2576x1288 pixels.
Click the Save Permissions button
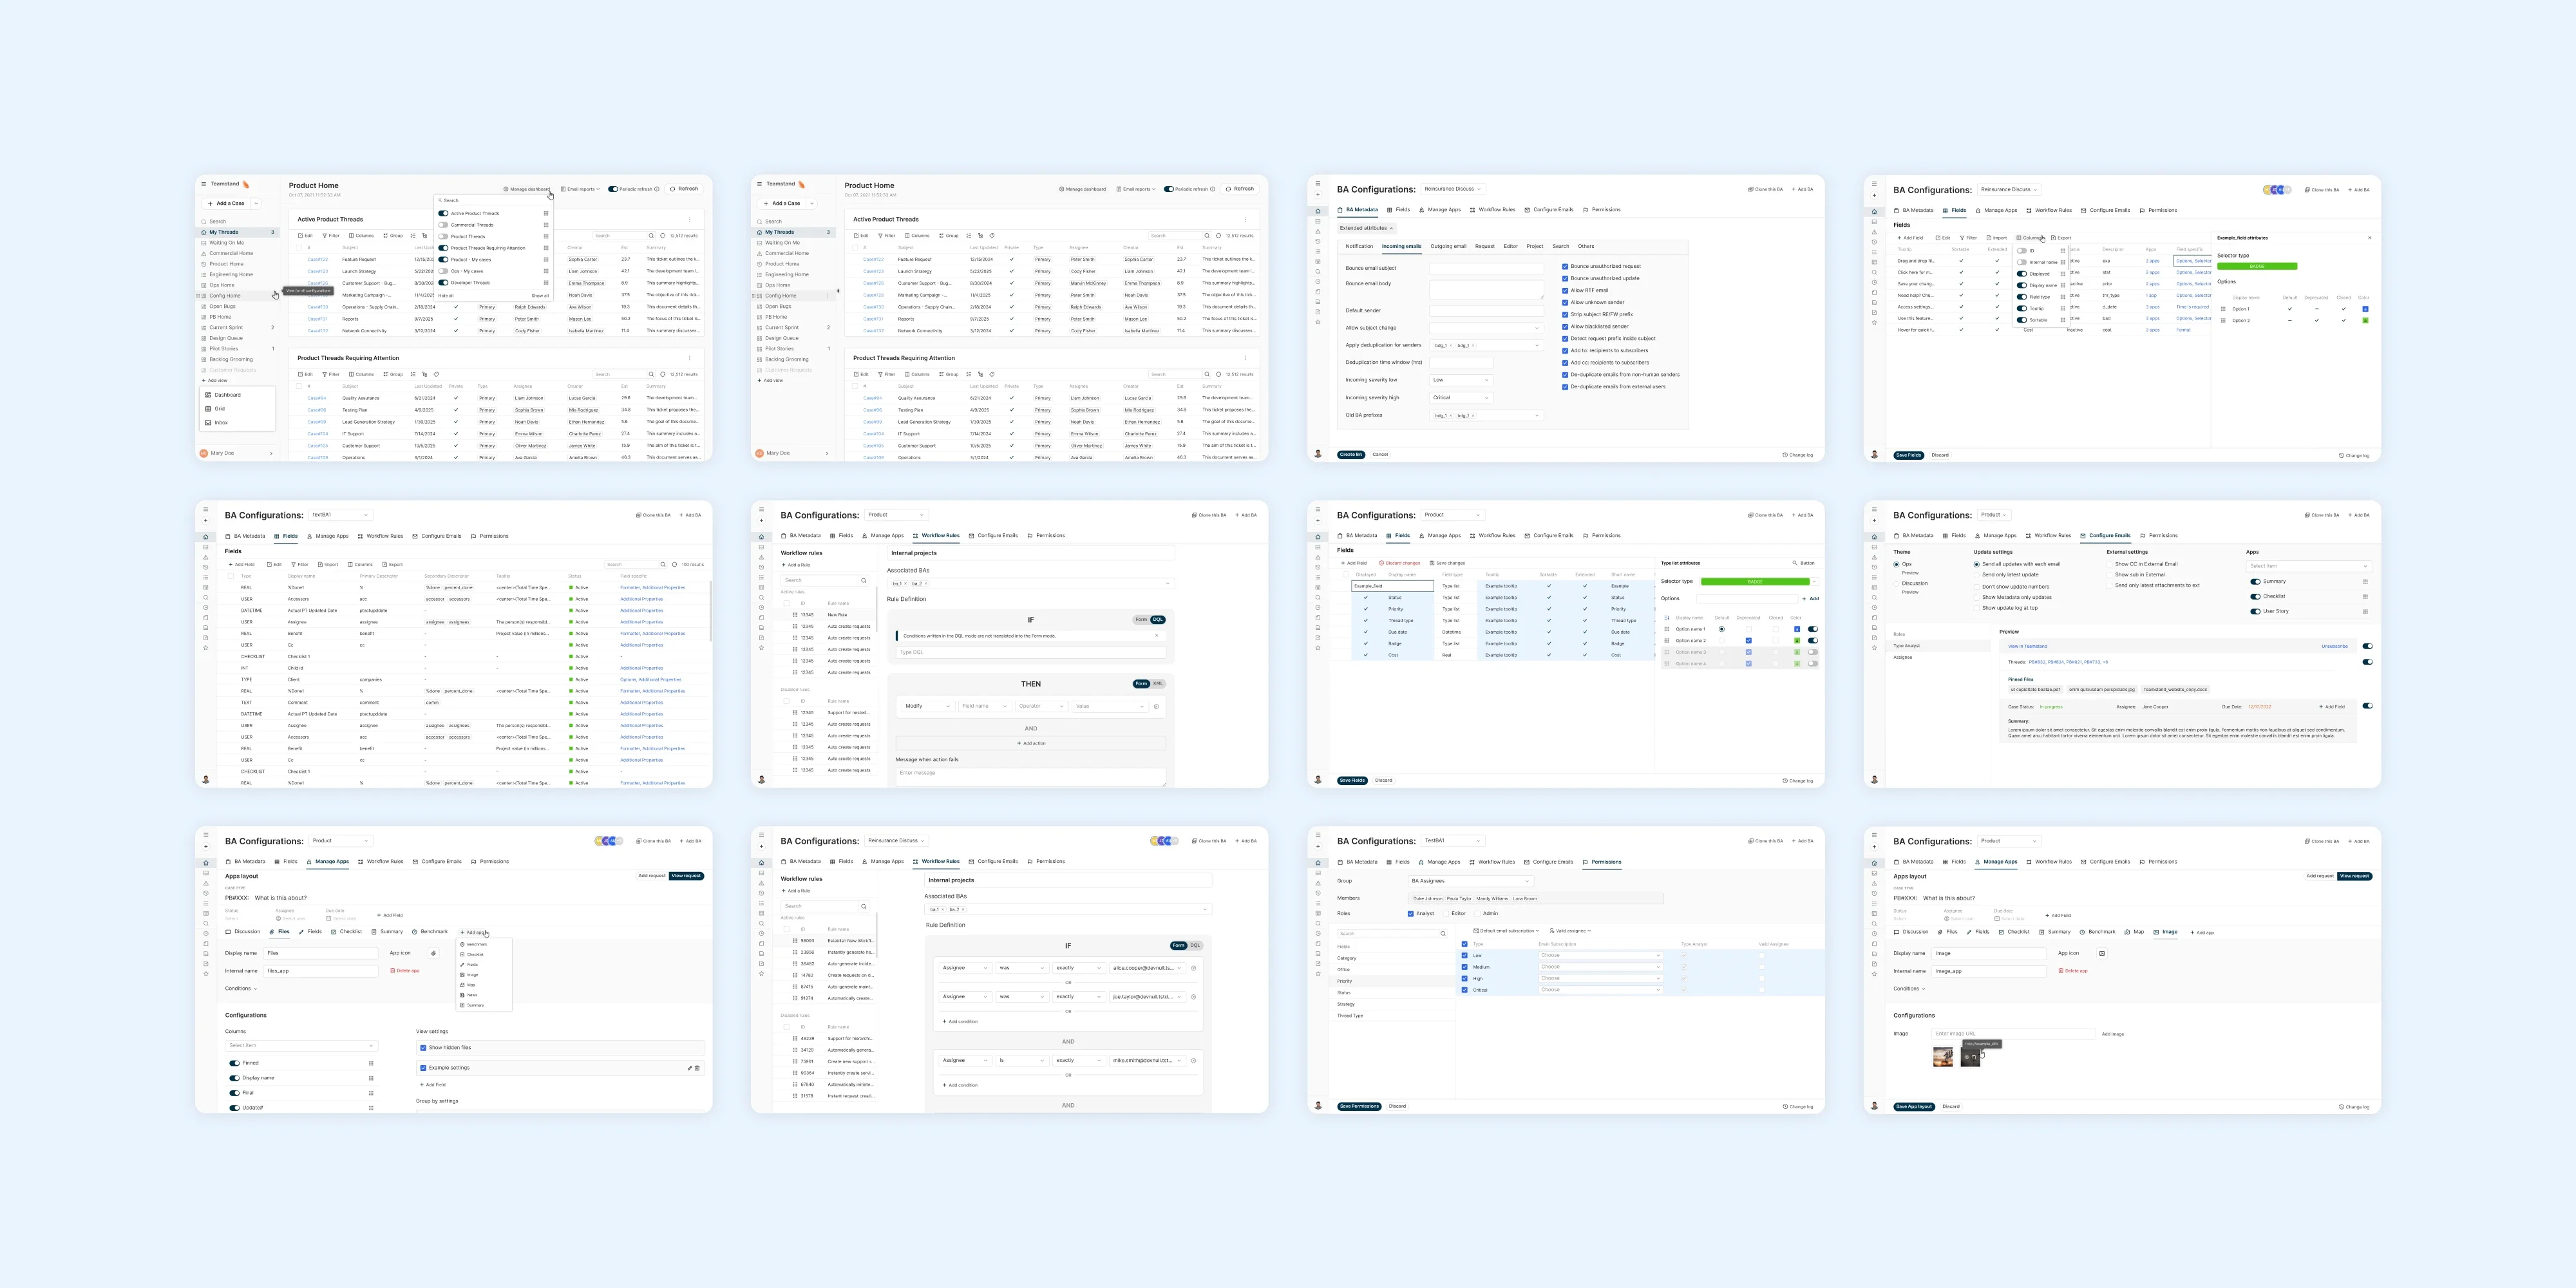(1359, 1106)
